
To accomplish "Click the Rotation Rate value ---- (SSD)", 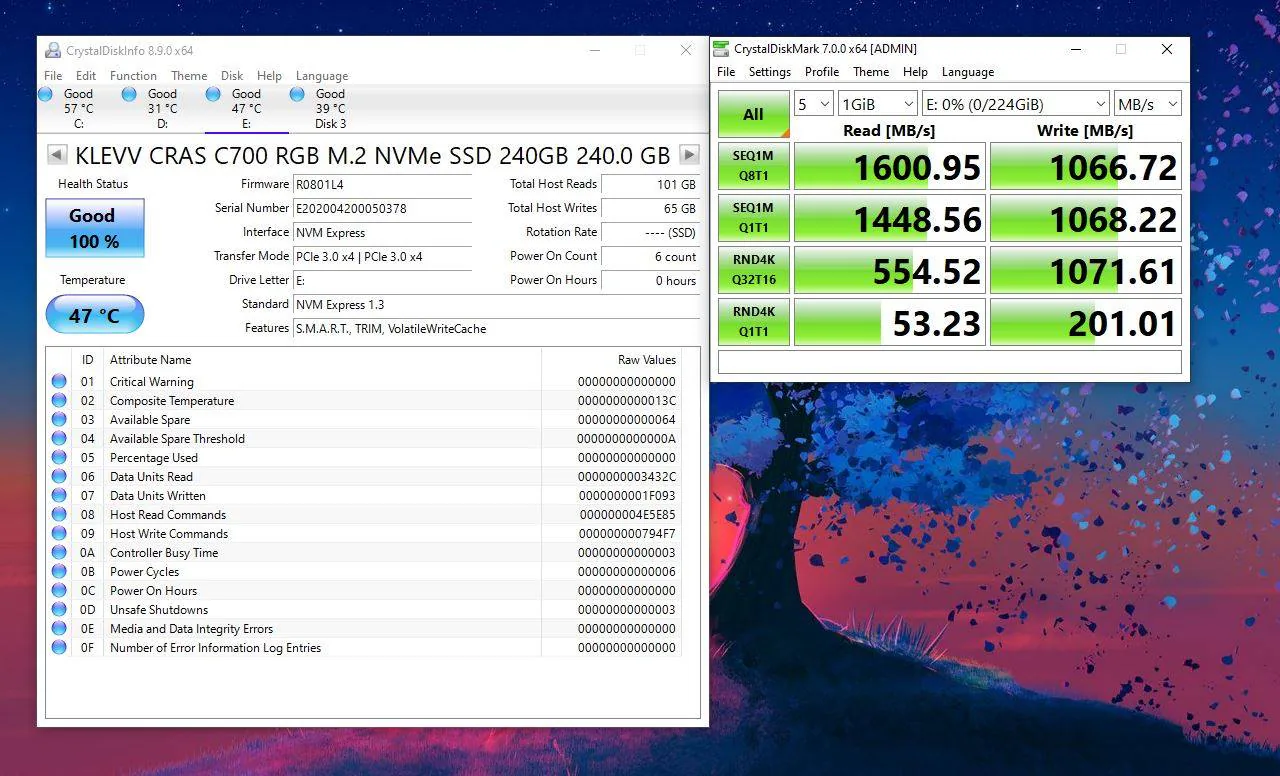I will click(651, 232).
